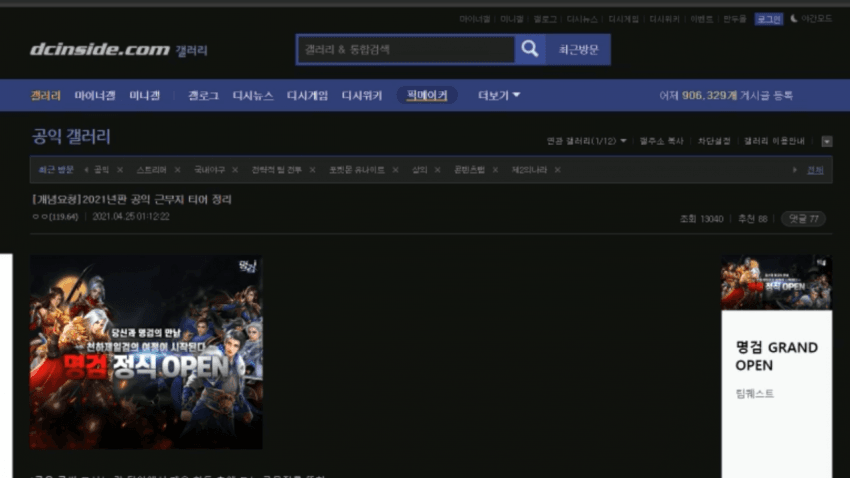
Task: Show next recent galleries with right arrow
Action: pos(795,170)
